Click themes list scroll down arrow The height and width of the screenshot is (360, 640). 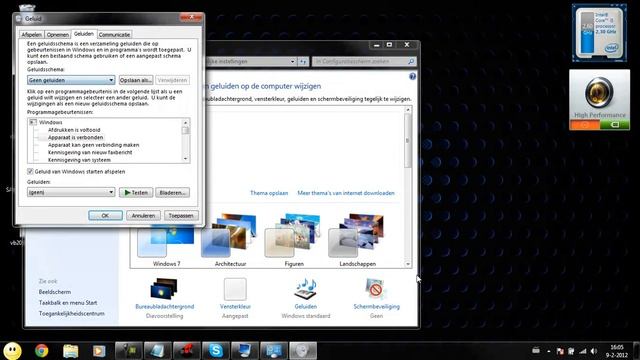[408, 264]
